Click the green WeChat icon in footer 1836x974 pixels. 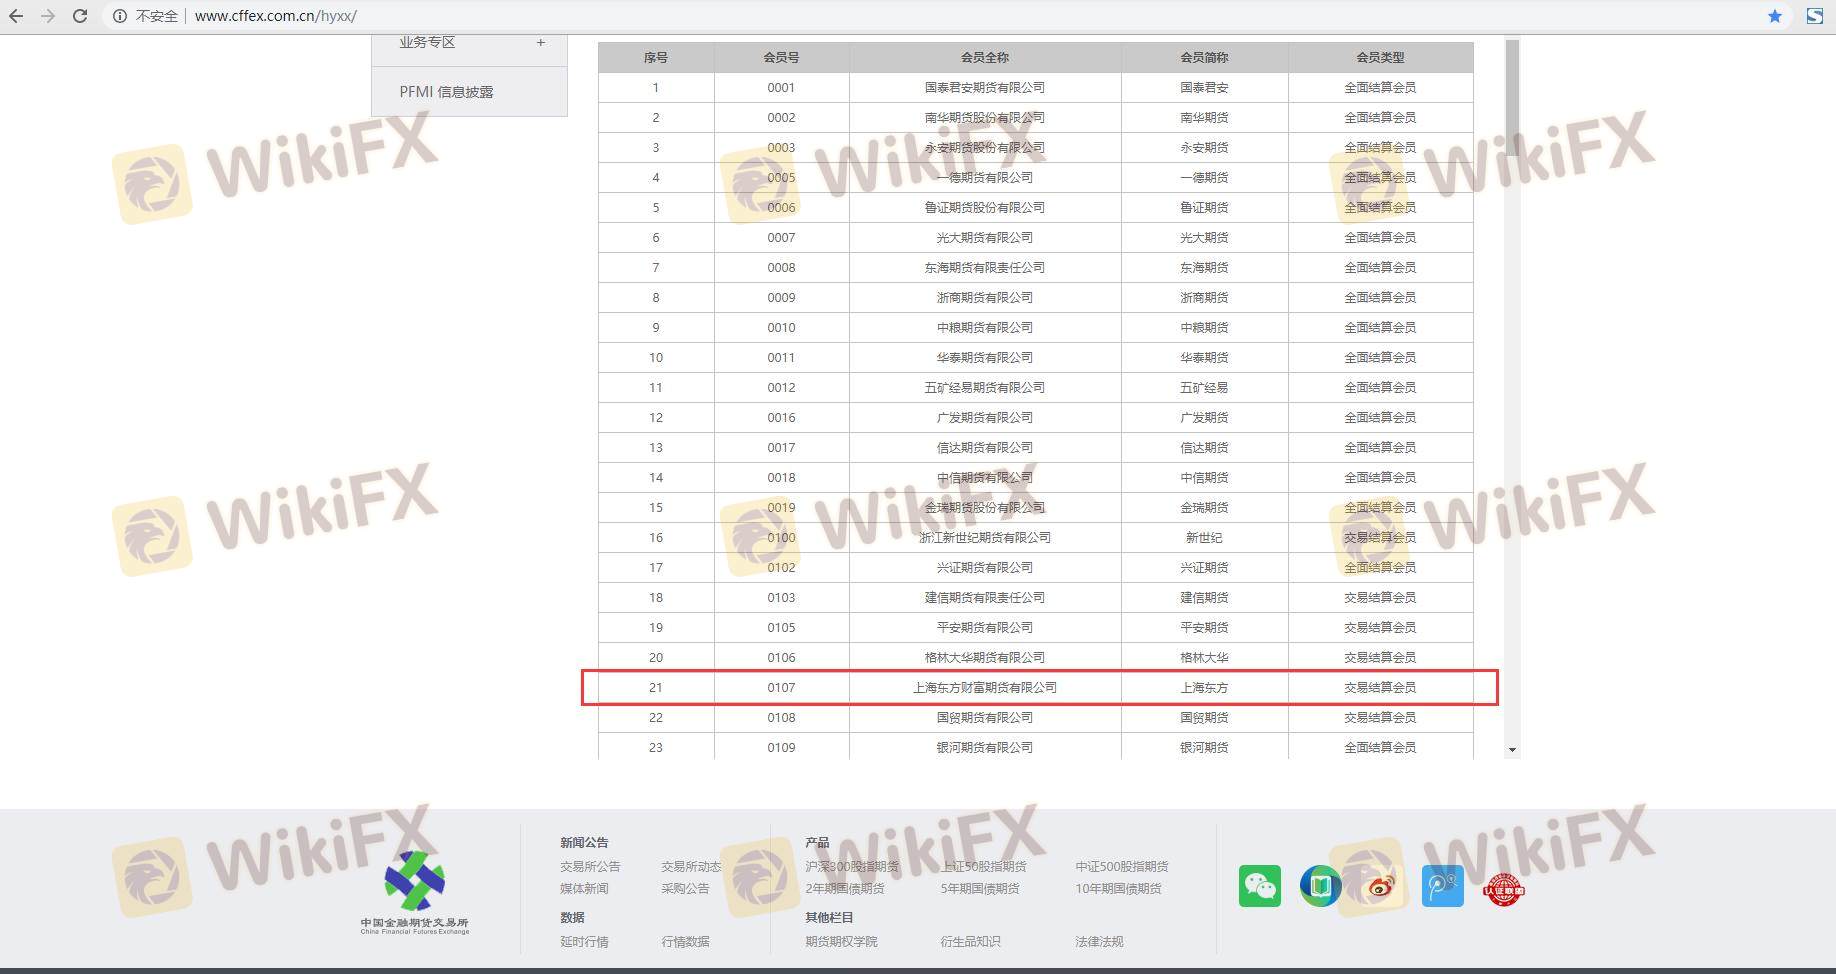(x=1259, y=886)
